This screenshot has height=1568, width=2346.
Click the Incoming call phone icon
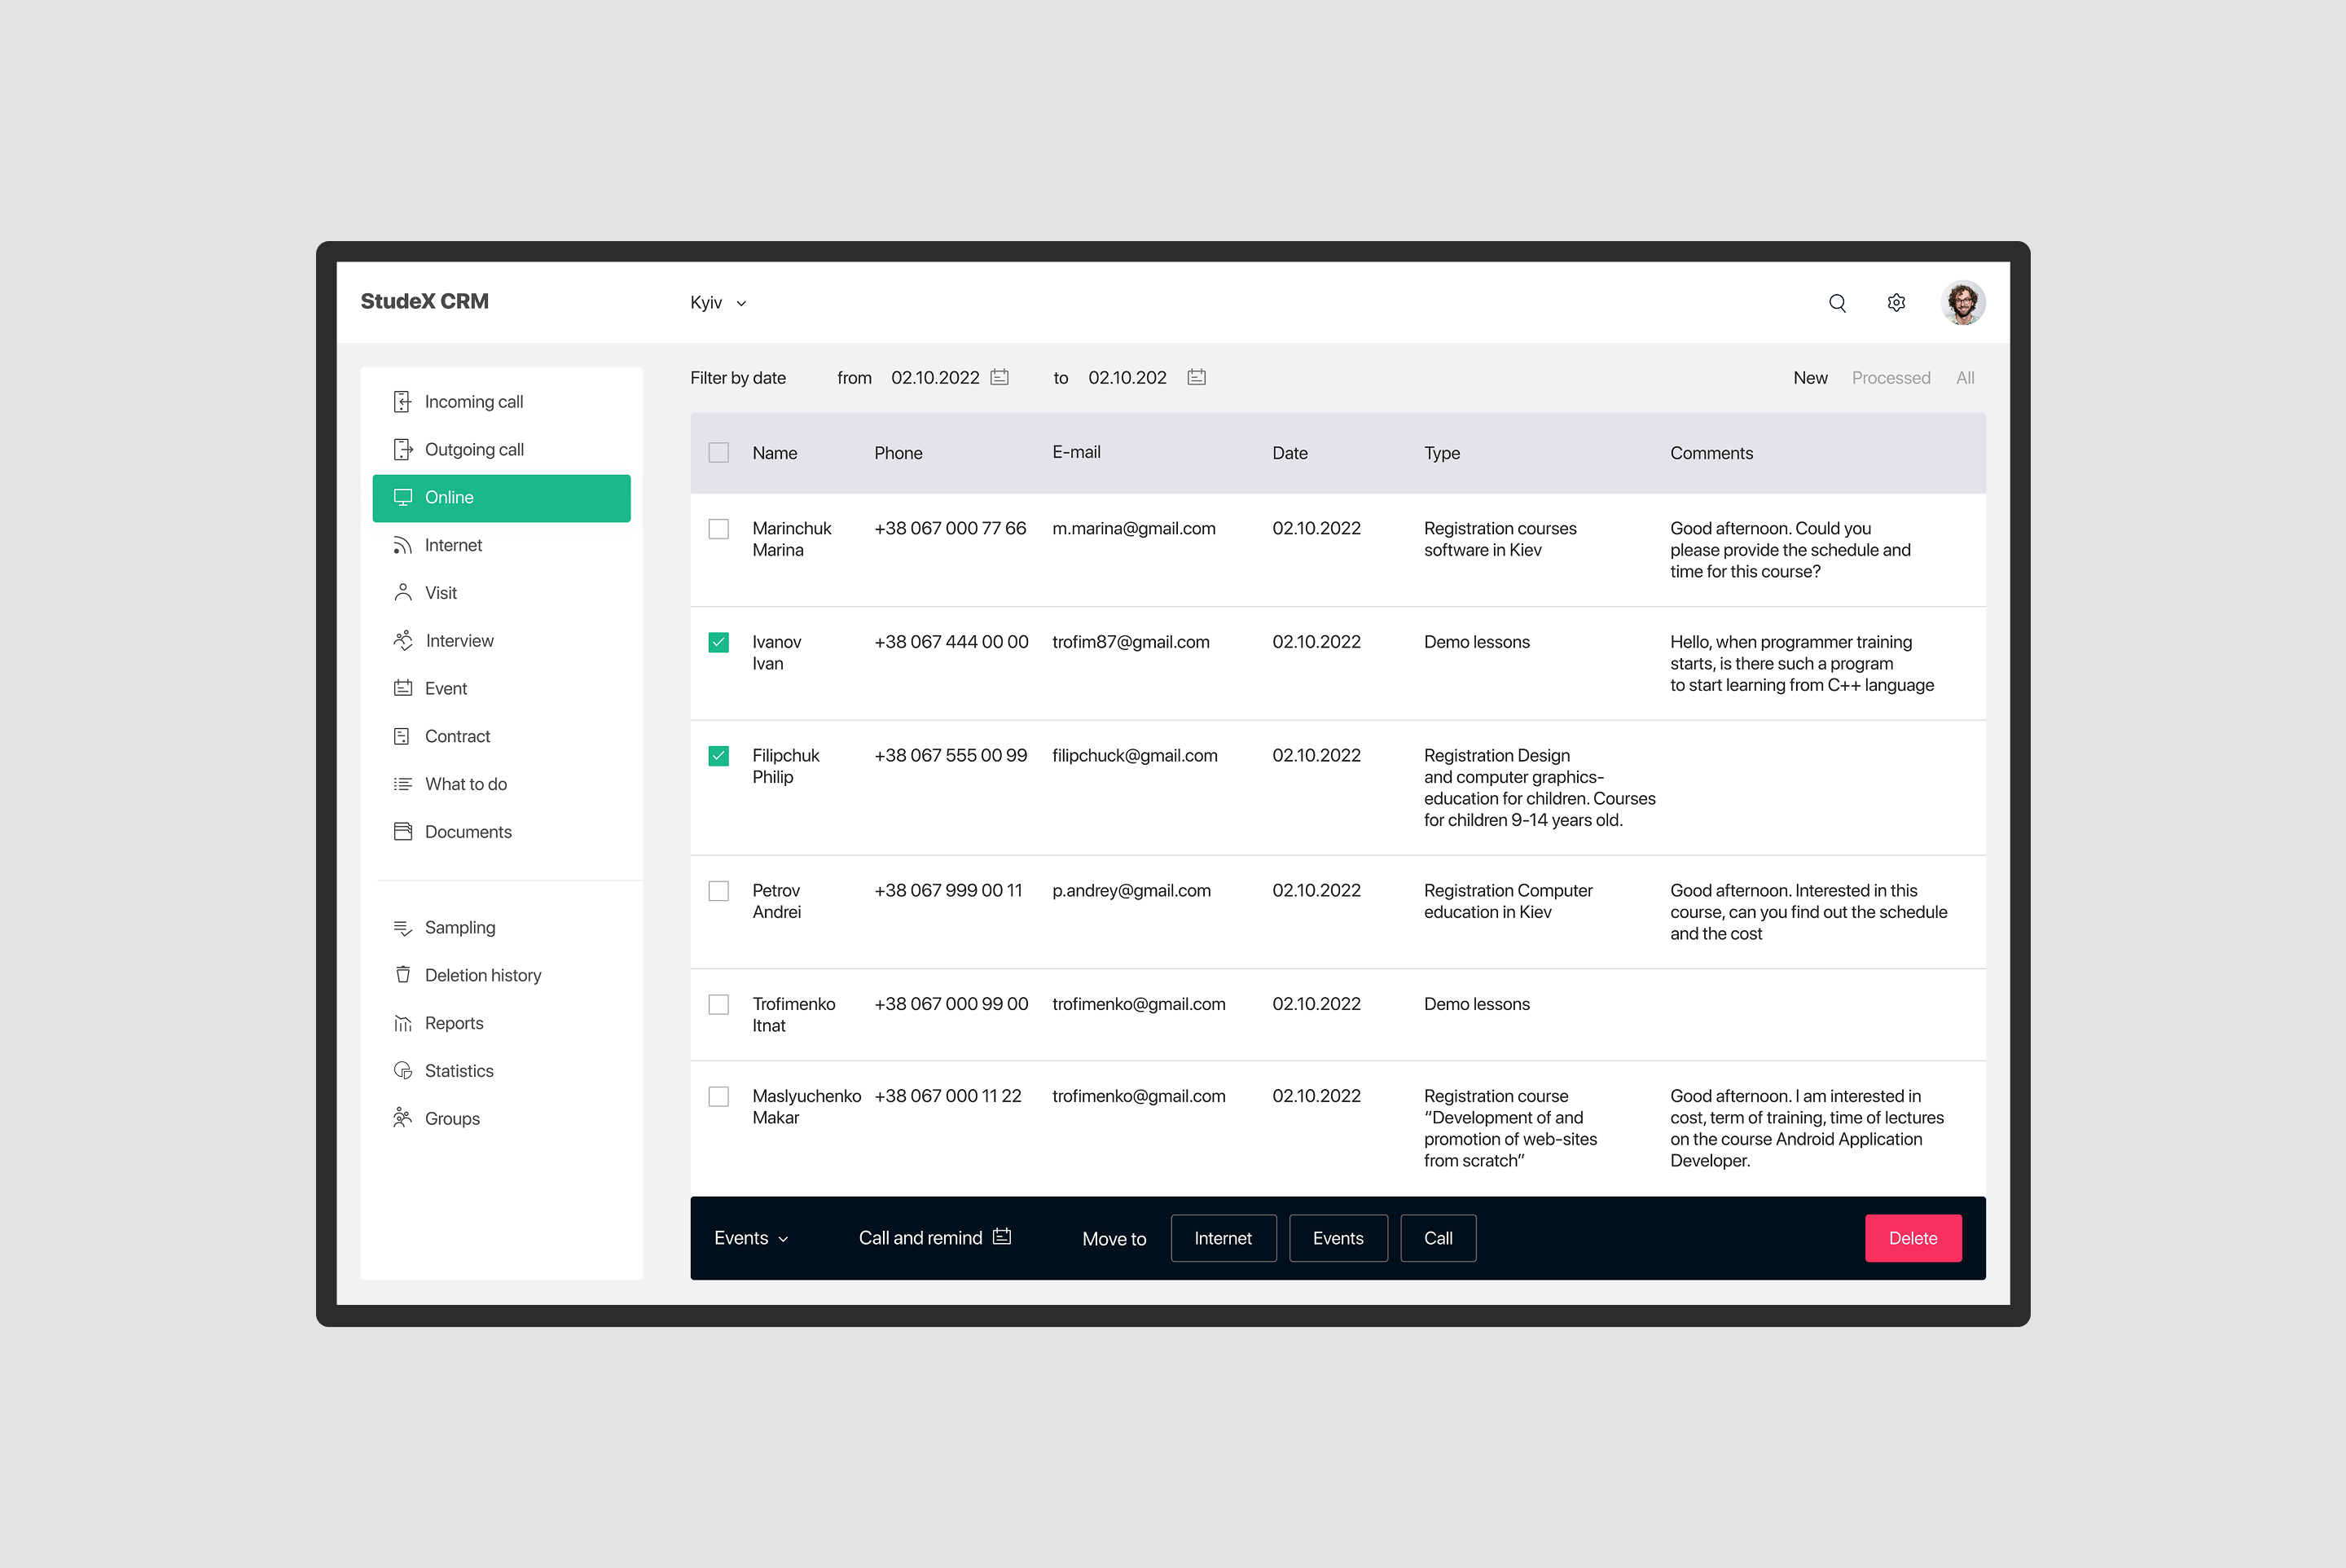(x=402, y=402)
